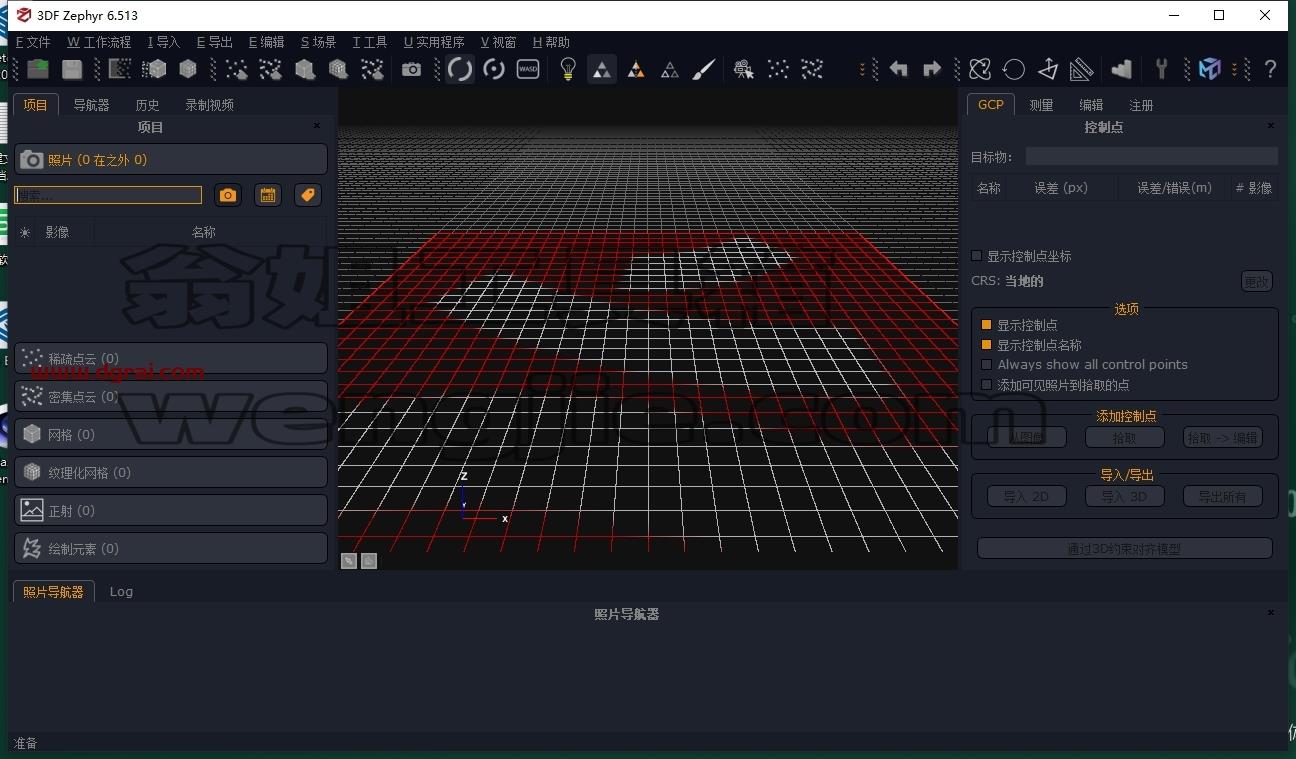Expand the 网格 (0) section
Screen dimensions: 1296x759
click(171, 434)
